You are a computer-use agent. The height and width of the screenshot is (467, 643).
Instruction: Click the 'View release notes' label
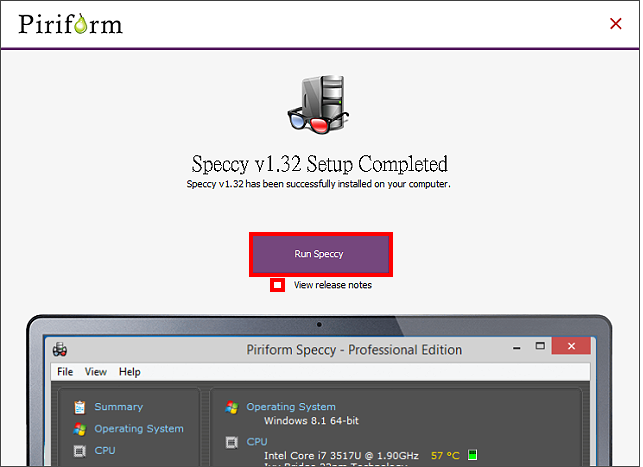(x=333, y=285)
